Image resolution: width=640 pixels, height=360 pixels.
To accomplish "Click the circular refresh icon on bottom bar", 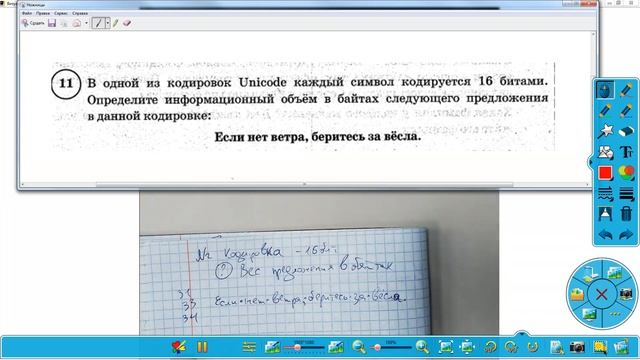I will click(533, 347).
